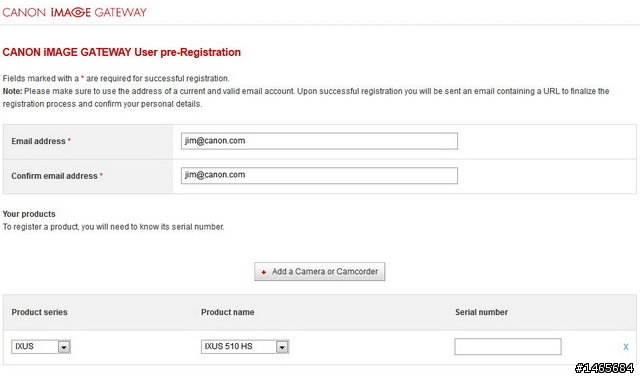Focus the Confirm email address input field

coord(319,176)
